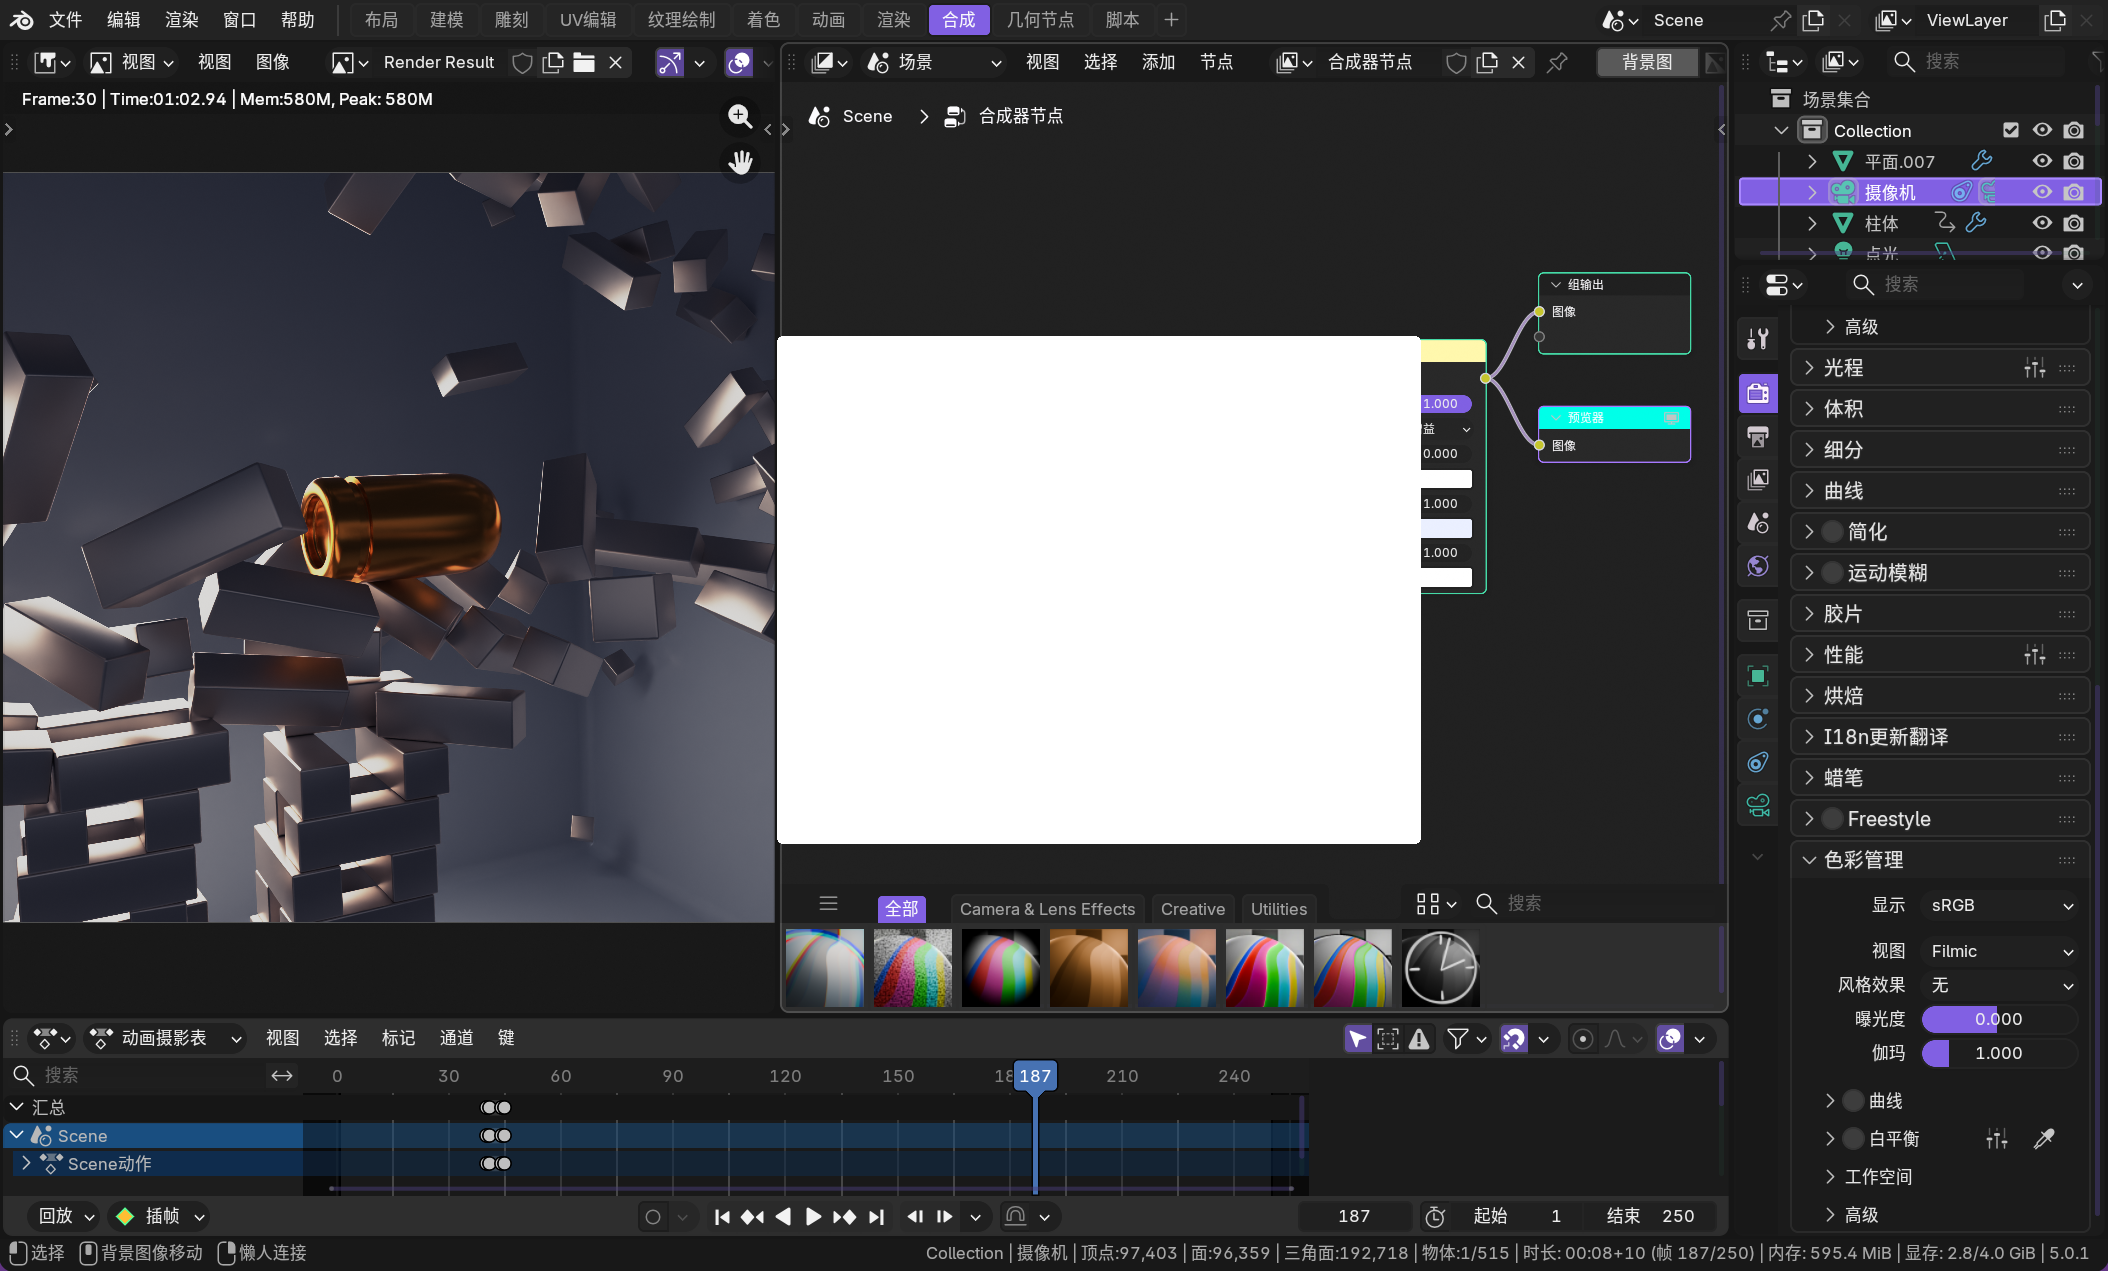2108x1271 pixels.
Task: Uncheck the Collection exclude checkbox
Action: point(2011,130)
